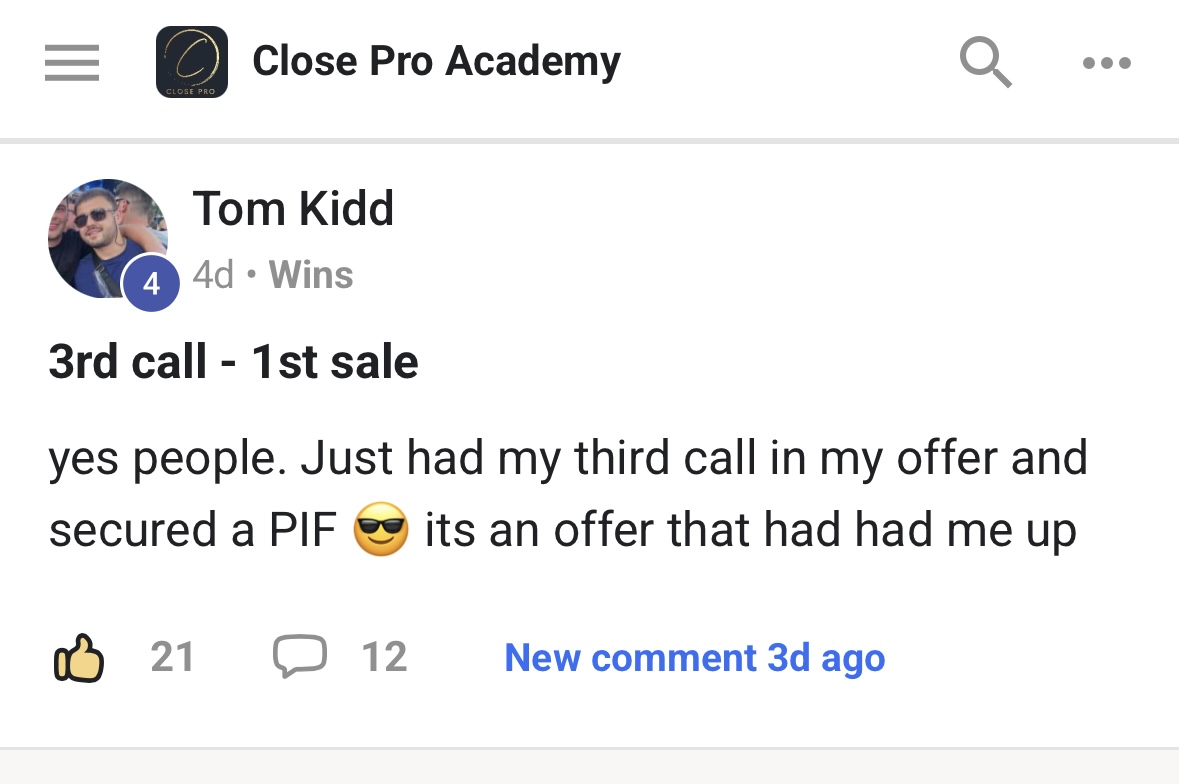Click the comment count 12
This screenshot has width=1179, height=784.
coord(384,657)
